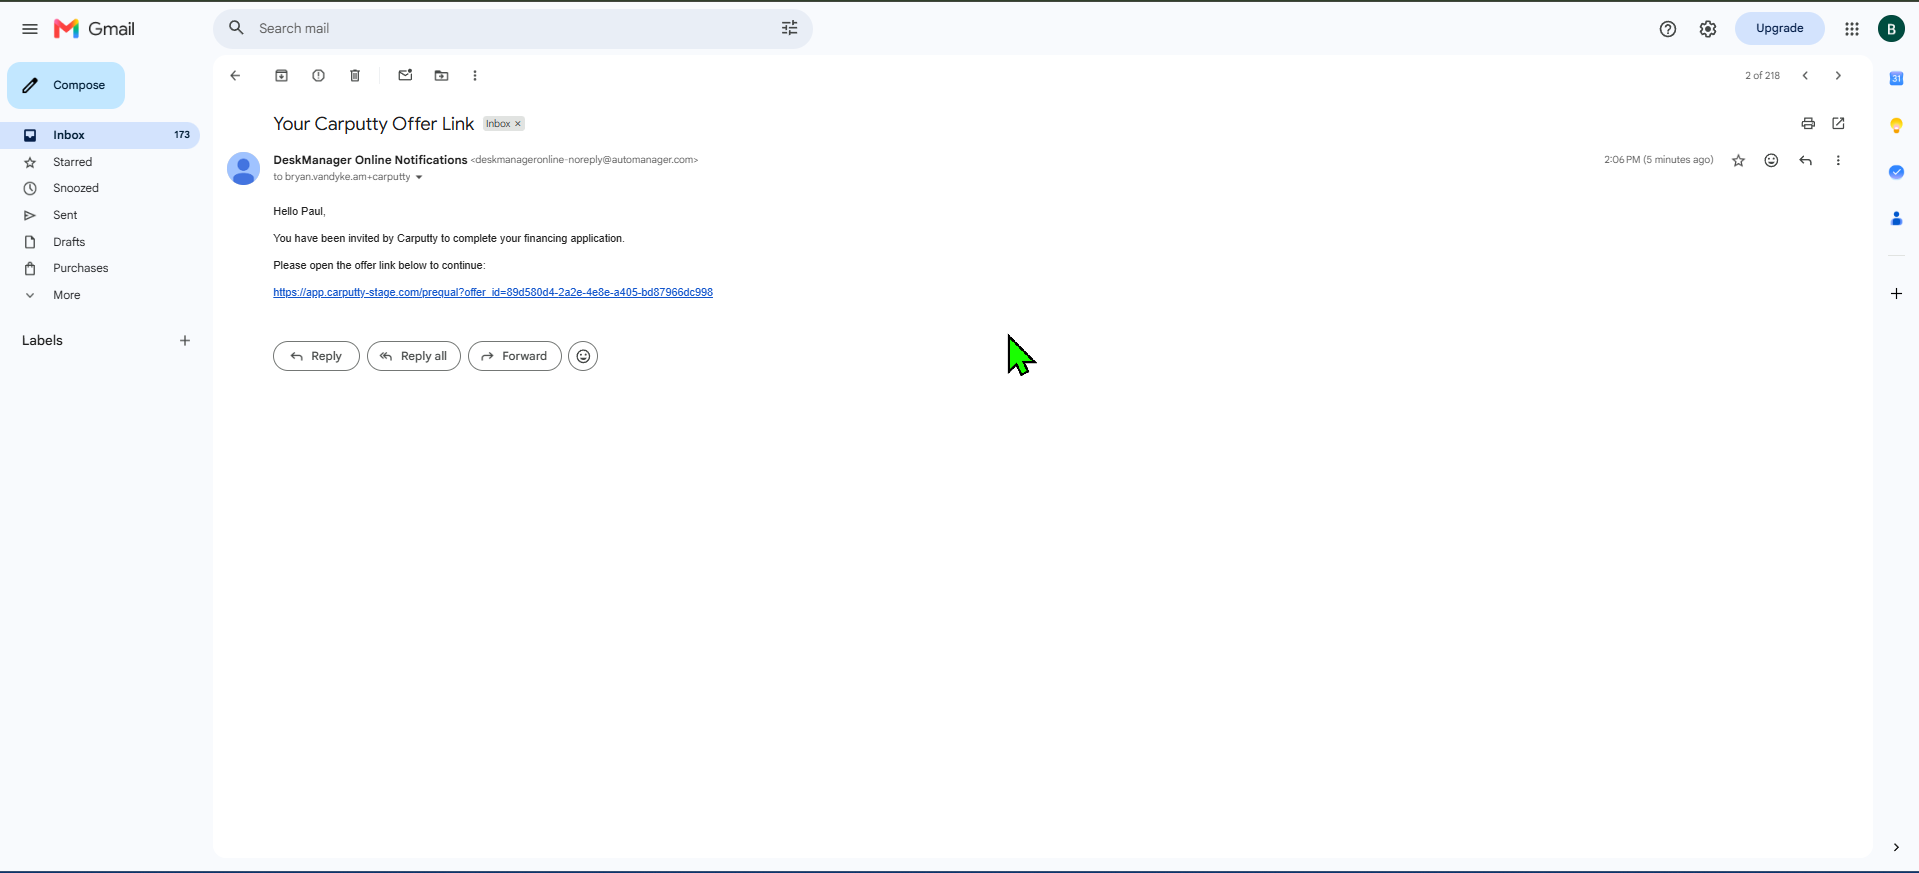Print the whole conversation
Viewport: 1919px width, 873px height.
coord(1808,124)
